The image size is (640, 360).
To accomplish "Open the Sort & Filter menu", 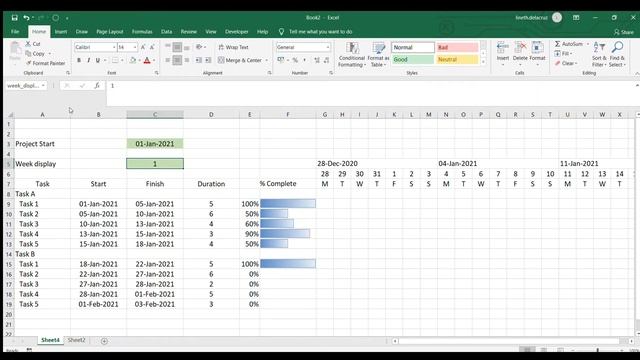I will 599,54.
